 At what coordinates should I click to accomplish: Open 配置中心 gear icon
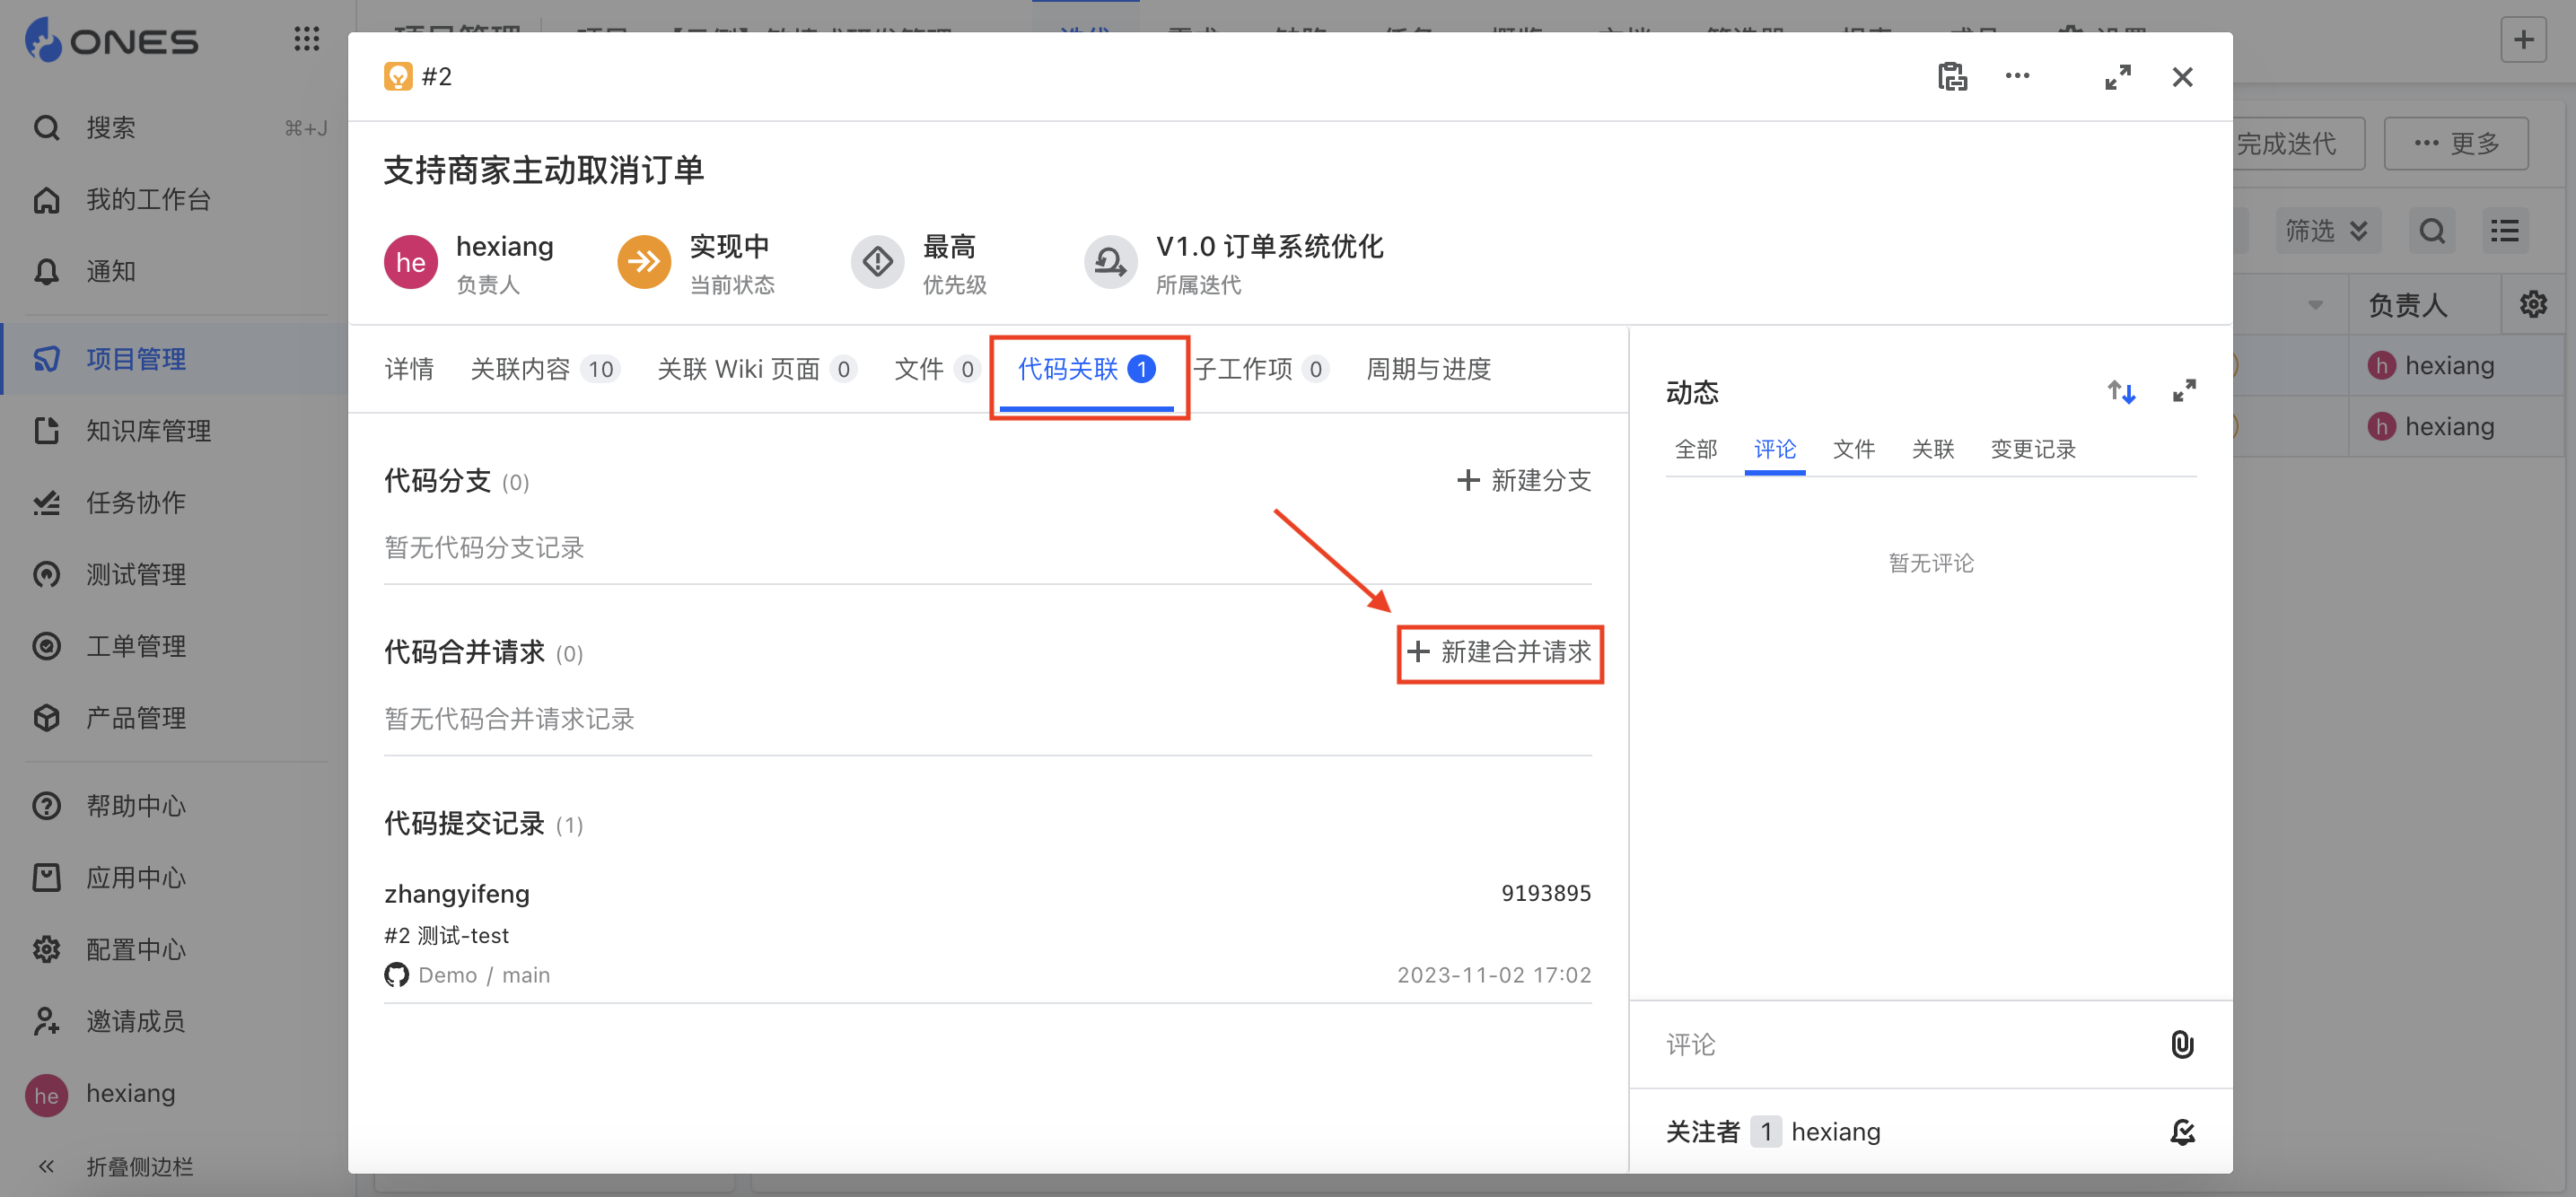(x=47, y=950)
